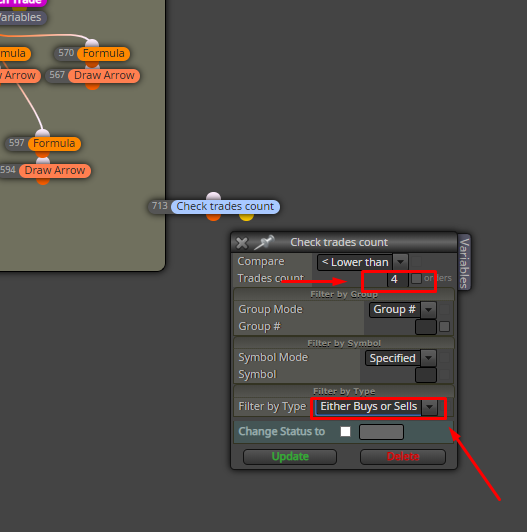This screenshot has width=527, height=532.
Task: Select the 'Check trades count' node 713
Action: click(225, 206)
